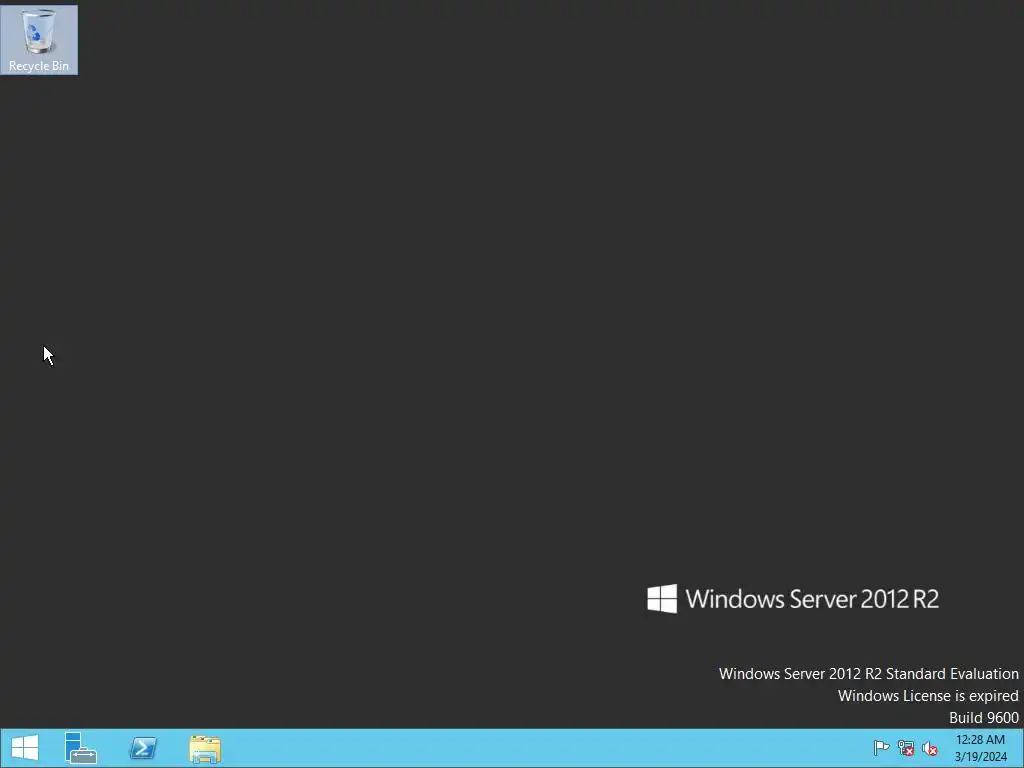Click the Recycle Bin label text
Viewport: 1024px width, 768px height.
(39, 66)
